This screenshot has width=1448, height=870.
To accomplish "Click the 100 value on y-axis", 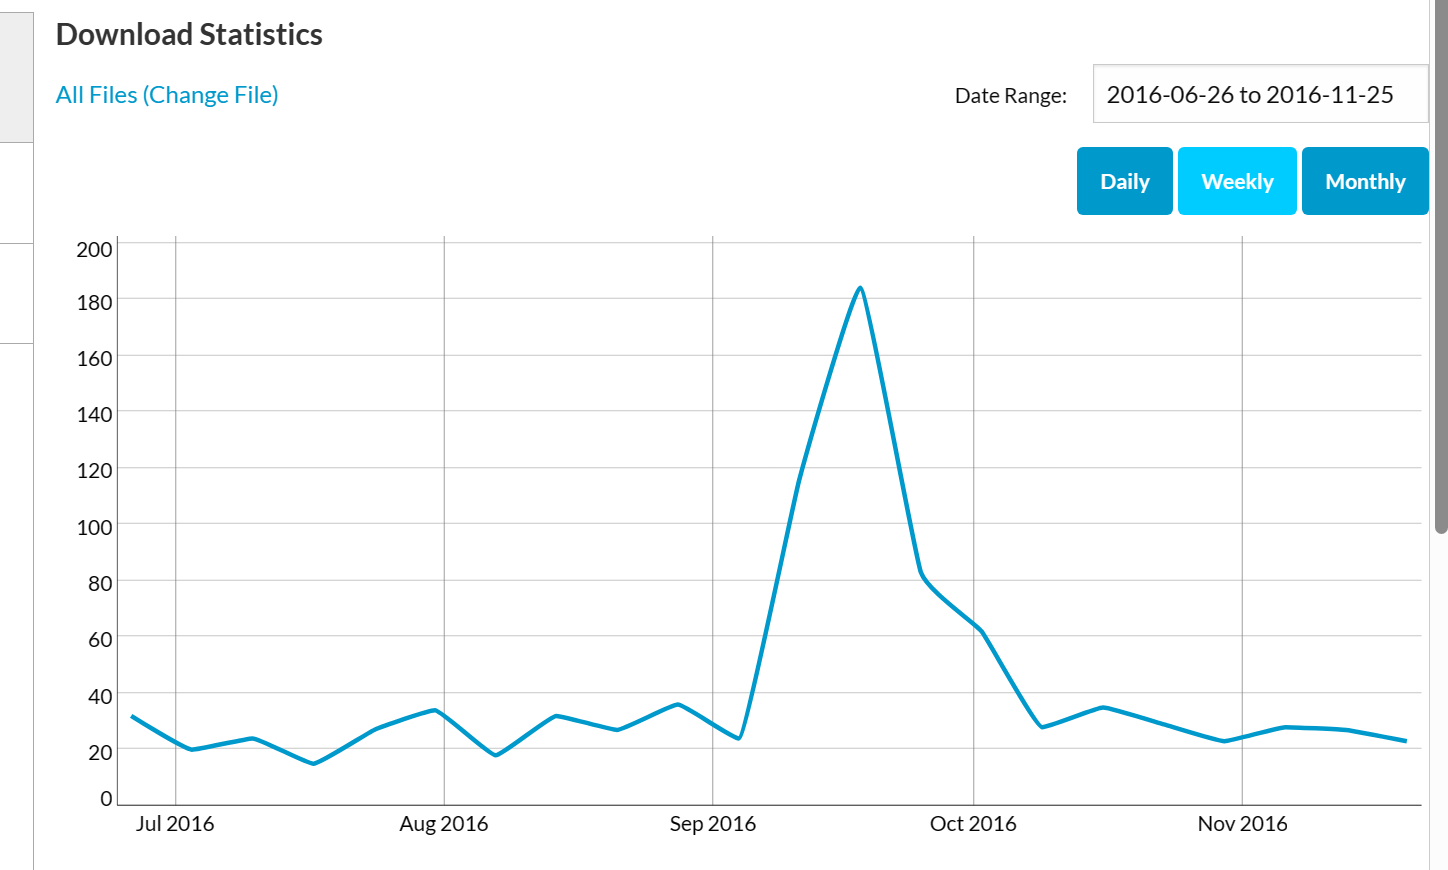I will click(x=95, y=527).
